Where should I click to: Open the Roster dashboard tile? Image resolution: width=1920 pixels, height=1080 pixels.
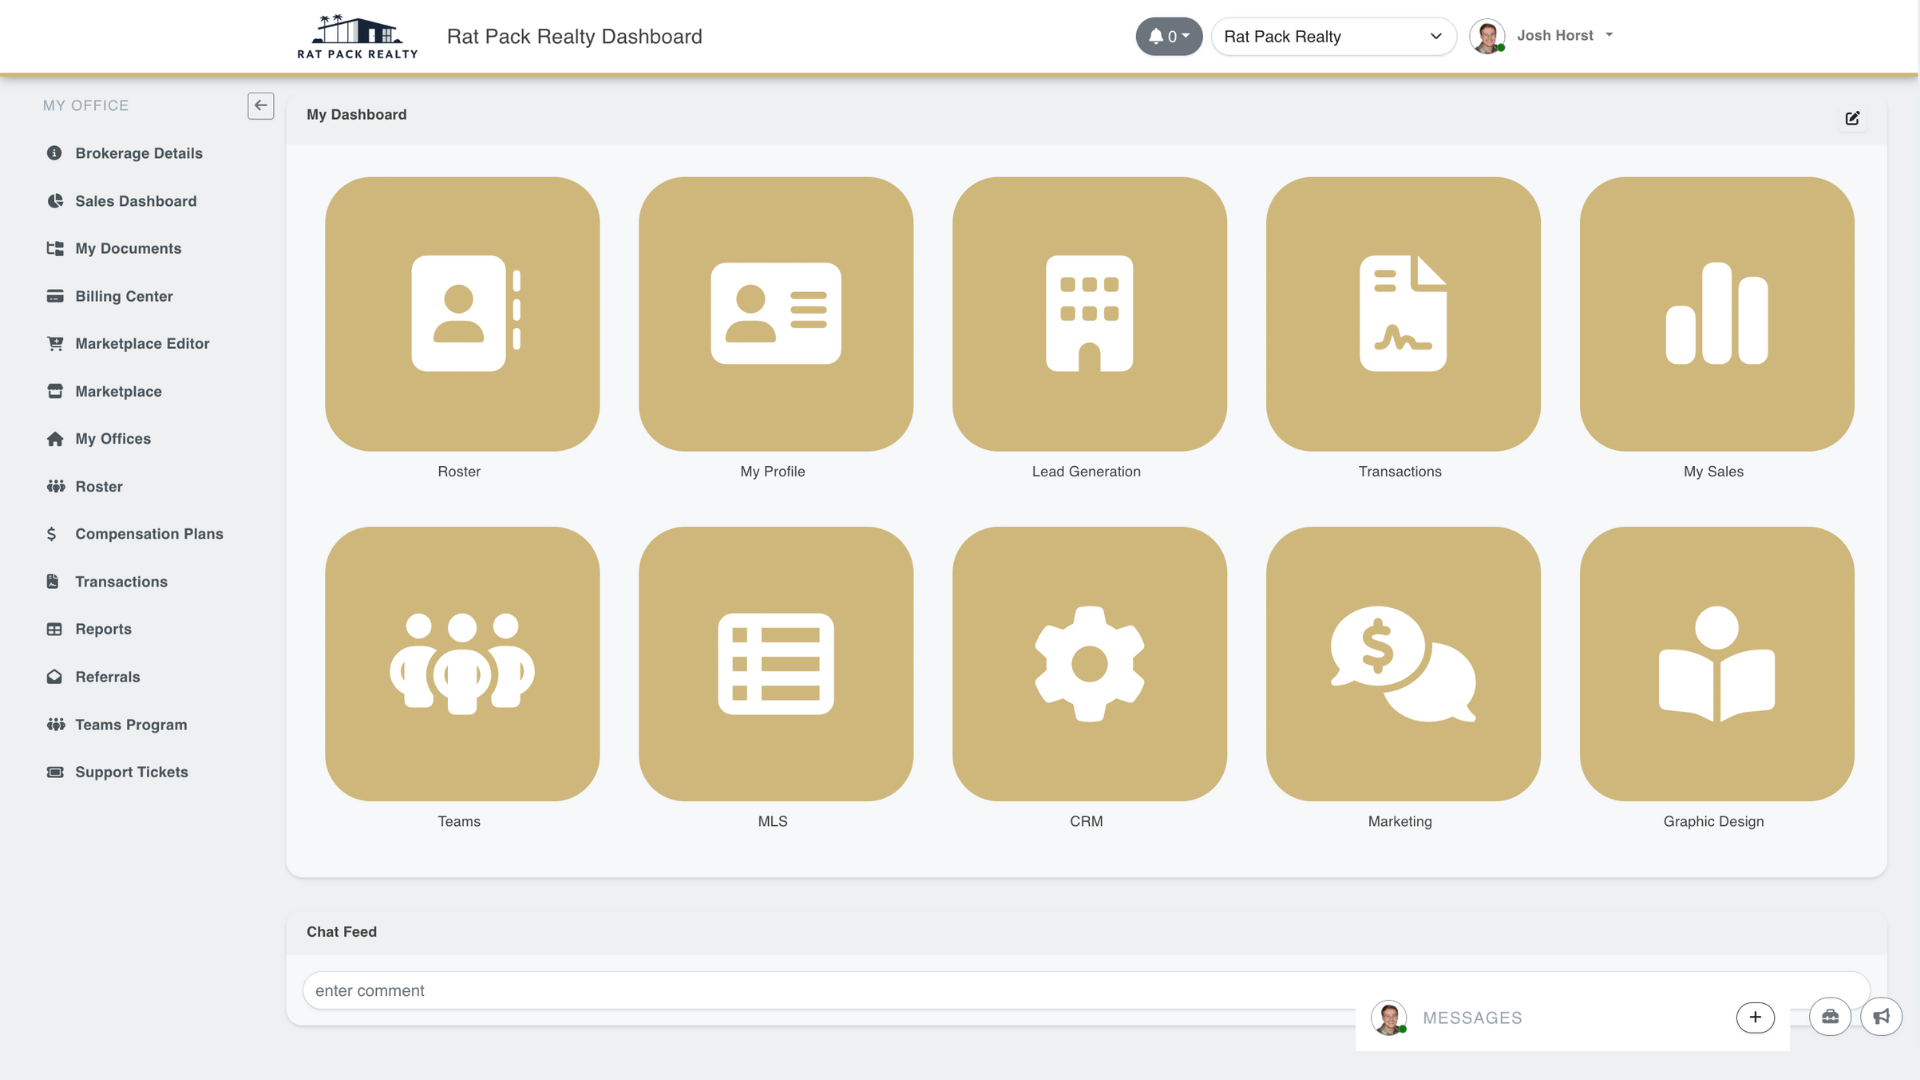(461, 314)
